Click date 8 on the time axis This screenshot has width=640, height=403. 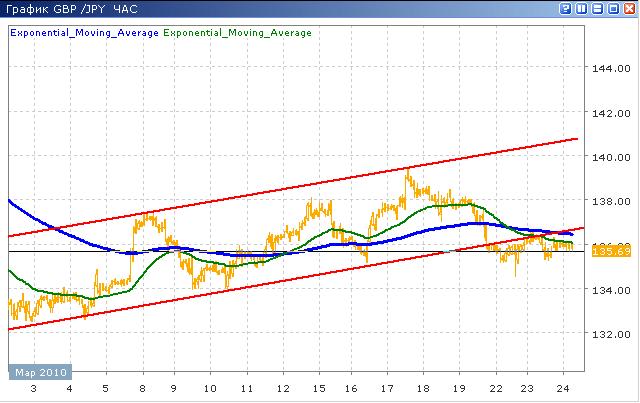143,390
